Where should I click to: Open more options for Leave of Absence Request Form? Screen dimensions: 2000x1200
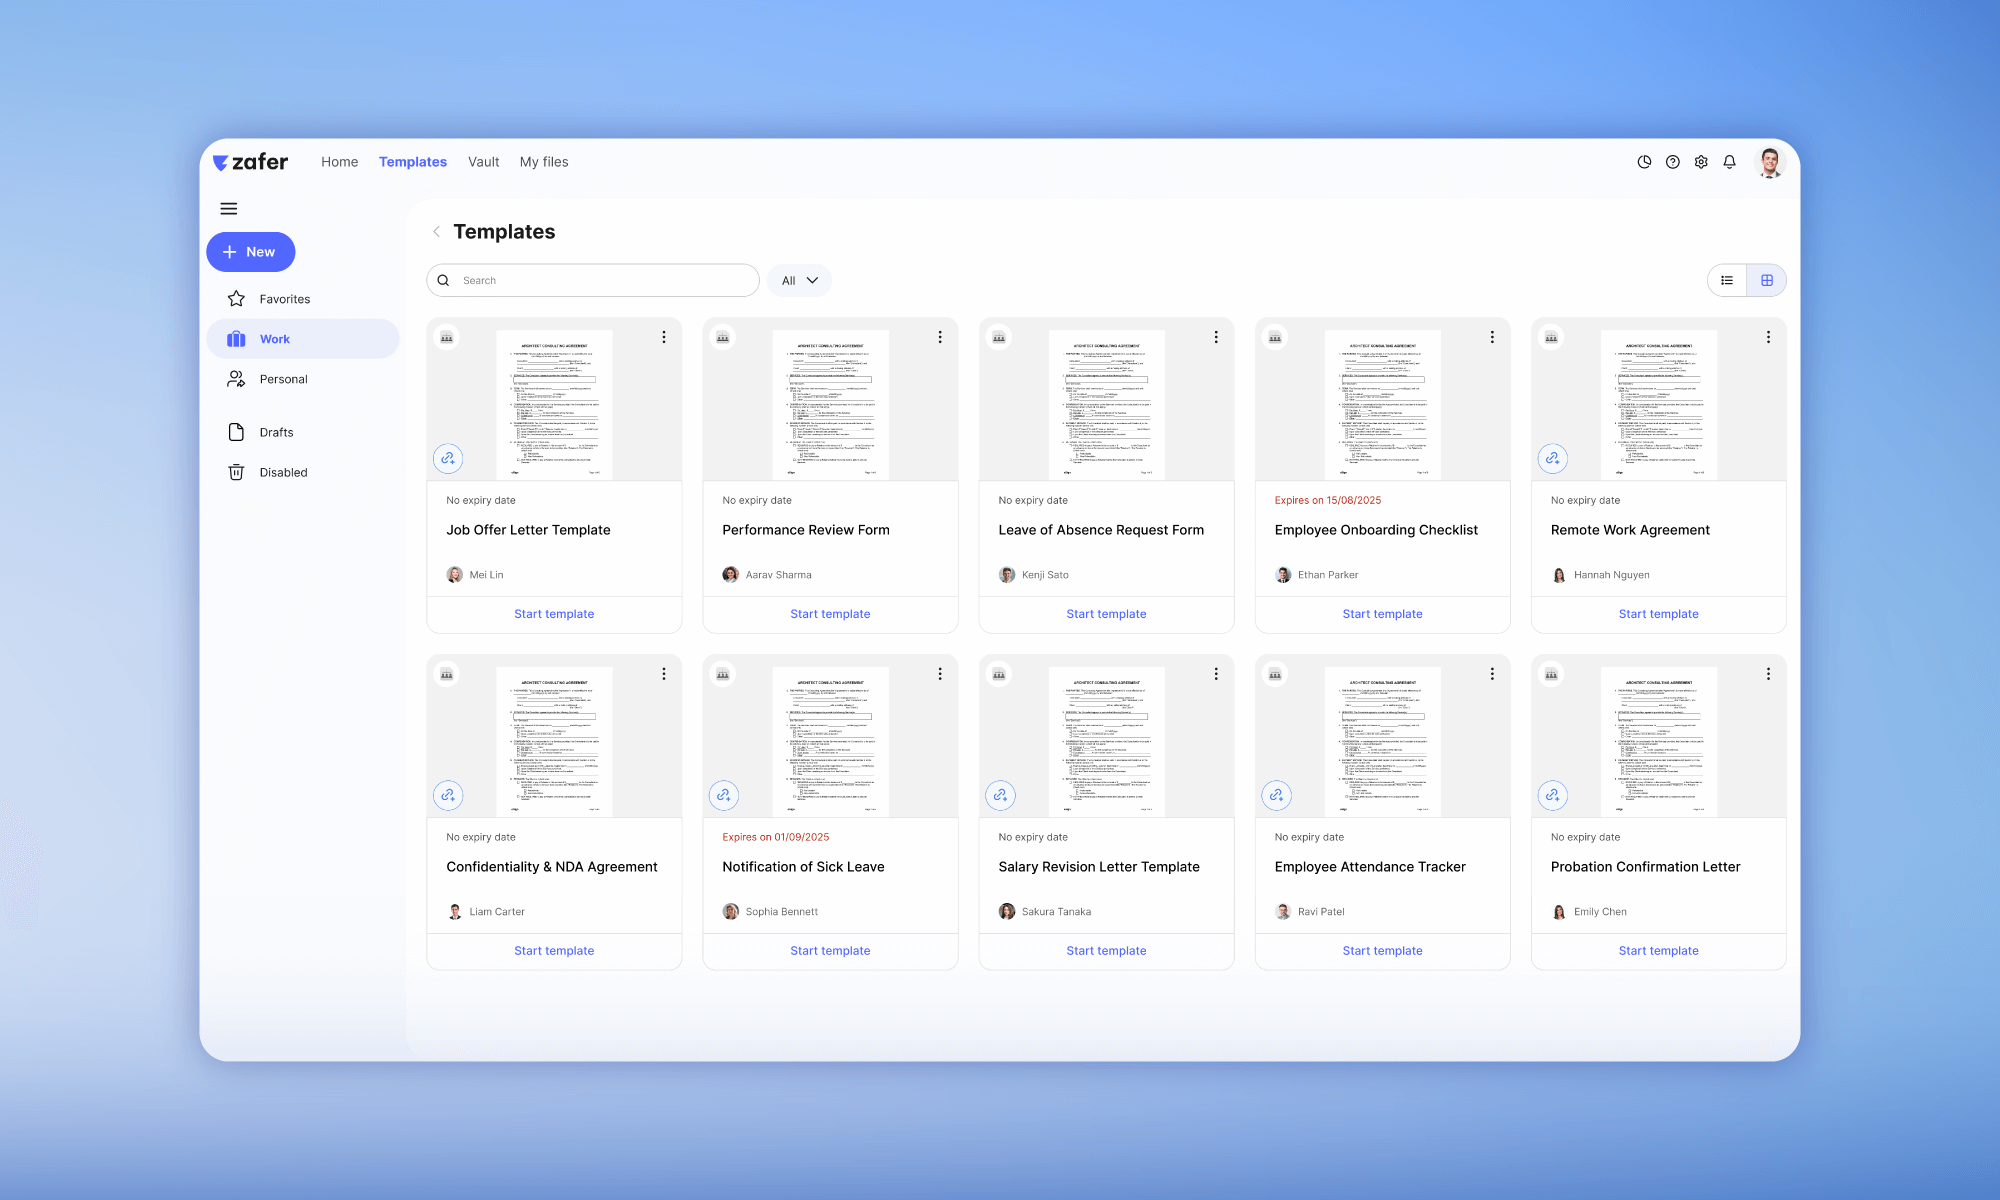[1216, 338]
